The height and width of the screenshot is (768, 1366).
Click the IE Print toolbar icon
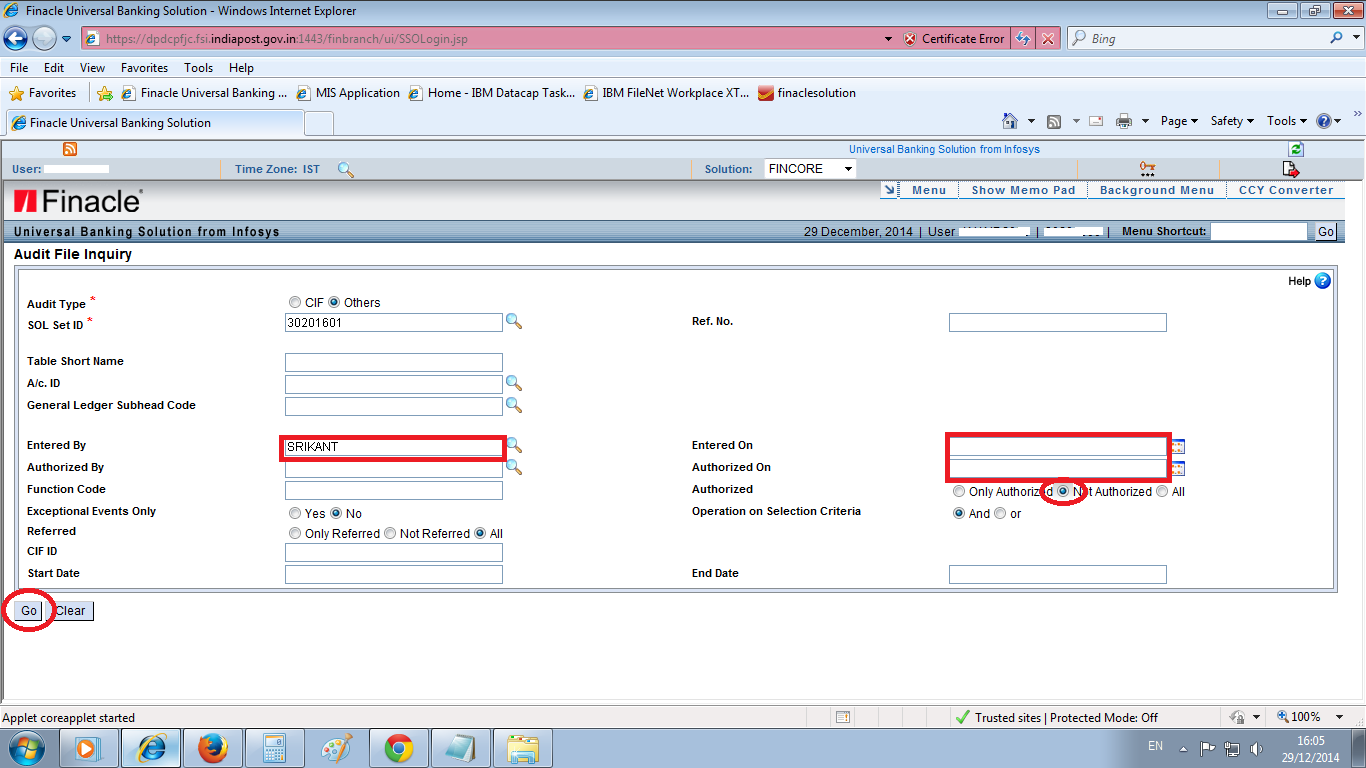(x=1123, y=121)
